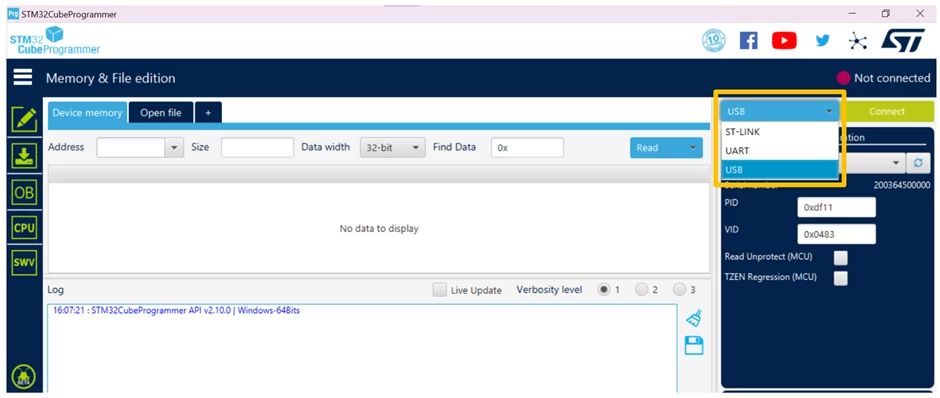This screenshot has height=398, width=940.
Task: Open the port dropdown beside refresh
Action: click(896, 162)
